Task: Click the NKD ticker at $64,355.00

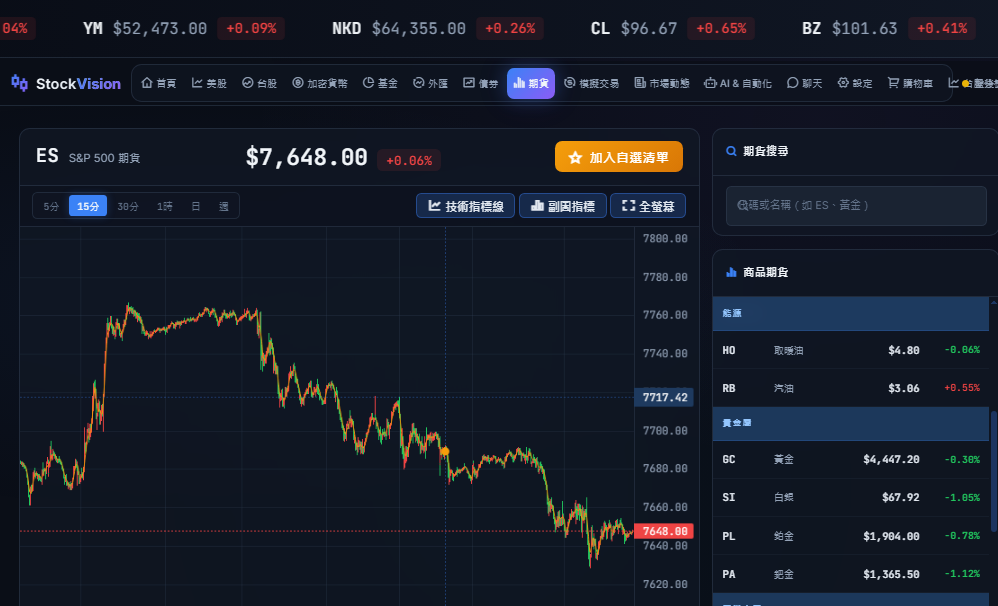Action: pos(437,29)
